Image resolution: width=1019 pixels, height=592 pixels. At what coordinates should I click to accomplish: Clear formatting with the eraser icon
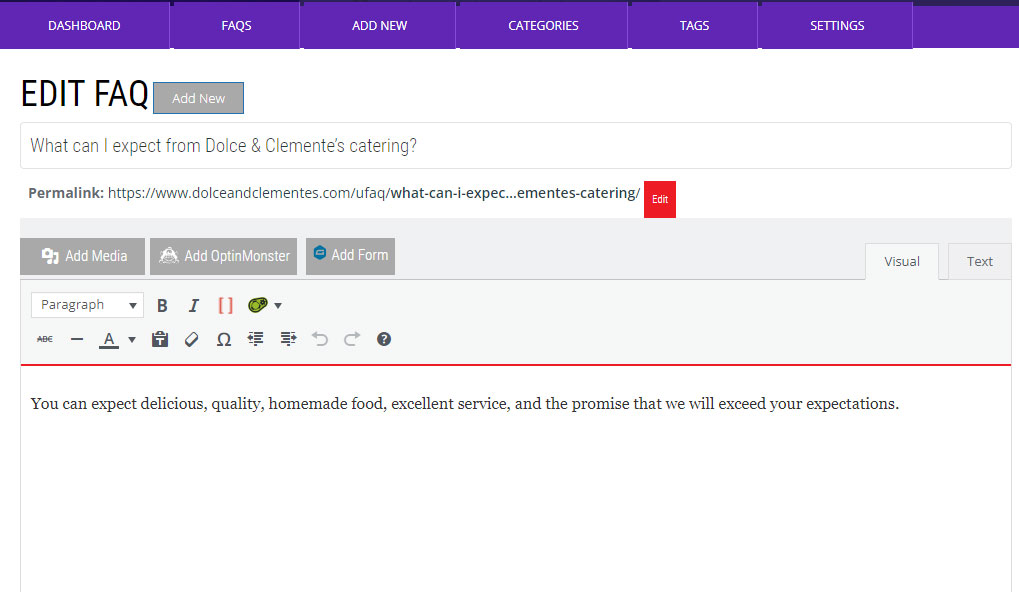coord(192,339)
